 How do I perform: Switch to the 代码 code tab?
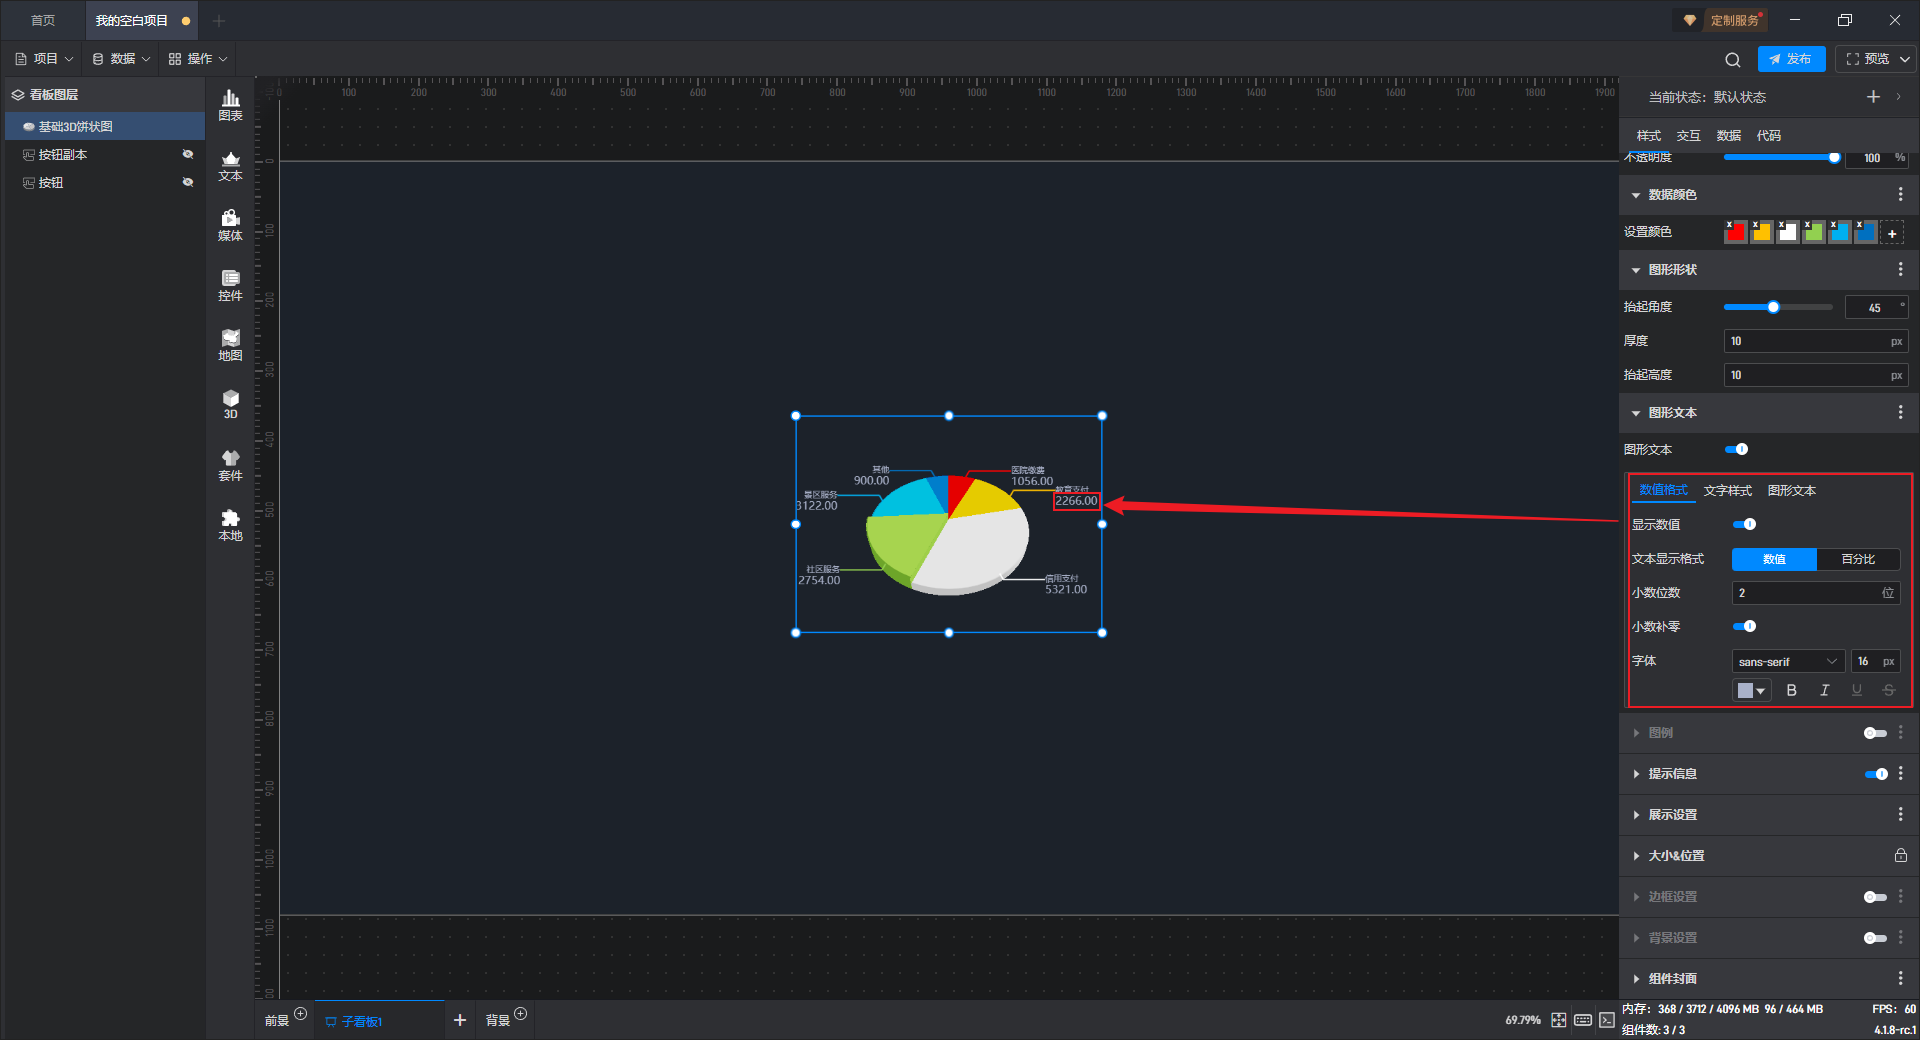click(1769, 136)
